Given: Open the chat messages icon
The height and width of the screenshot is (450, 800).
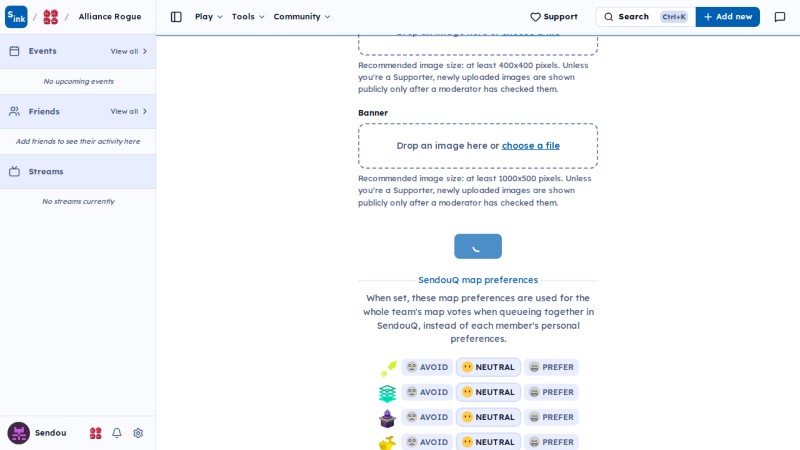Looking at the screenshot, I should point(780,17).
